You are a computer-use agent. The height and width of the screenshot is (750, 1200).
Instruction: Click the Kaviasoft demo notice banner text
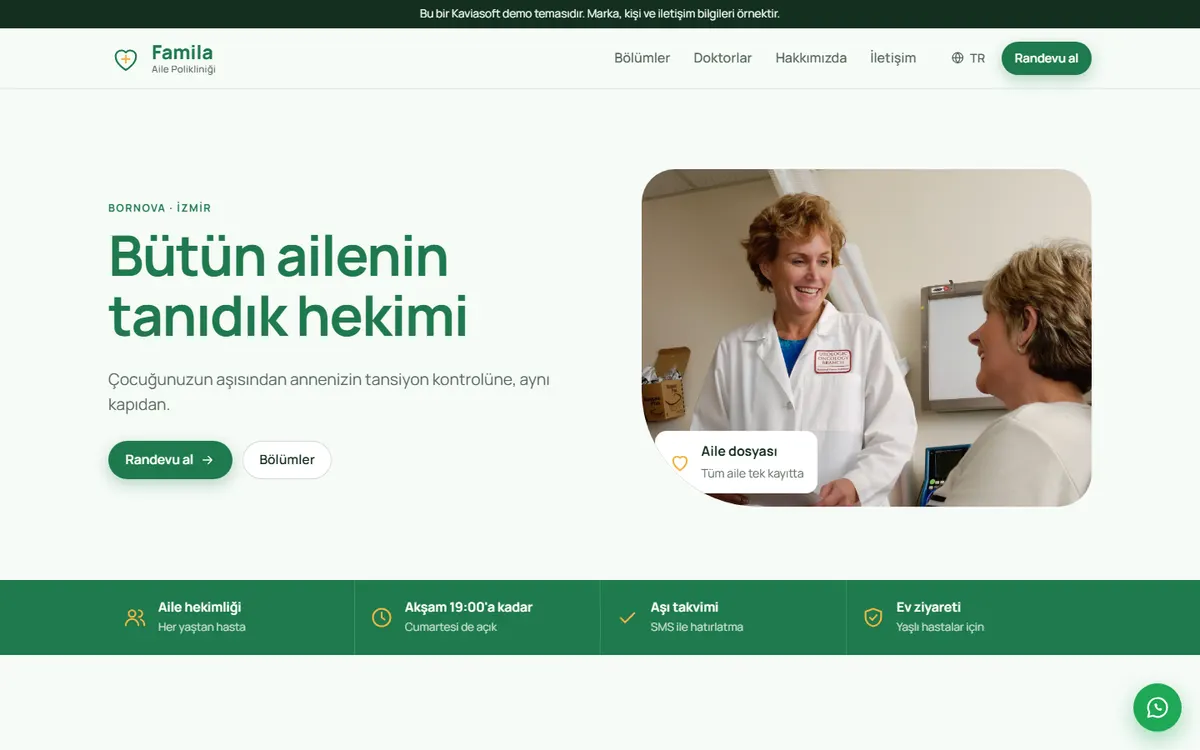(x=600, y=14)
